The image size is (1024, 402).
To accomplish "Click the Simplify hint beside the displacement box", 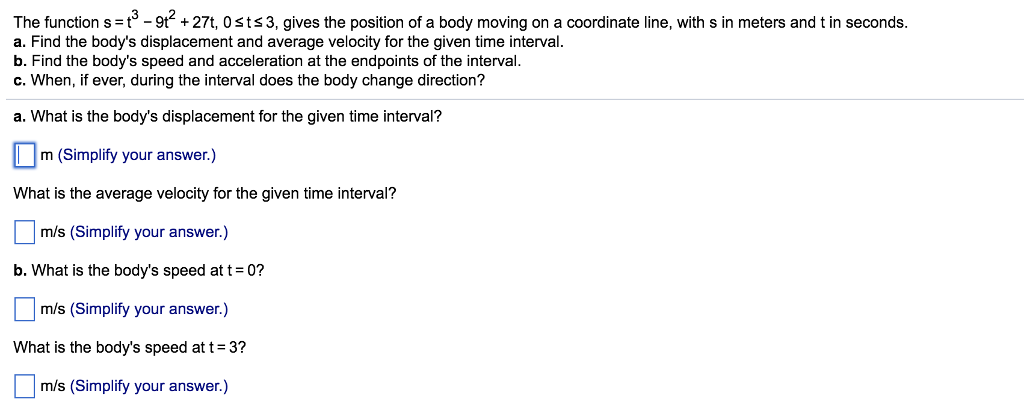I will click(137, 155).
